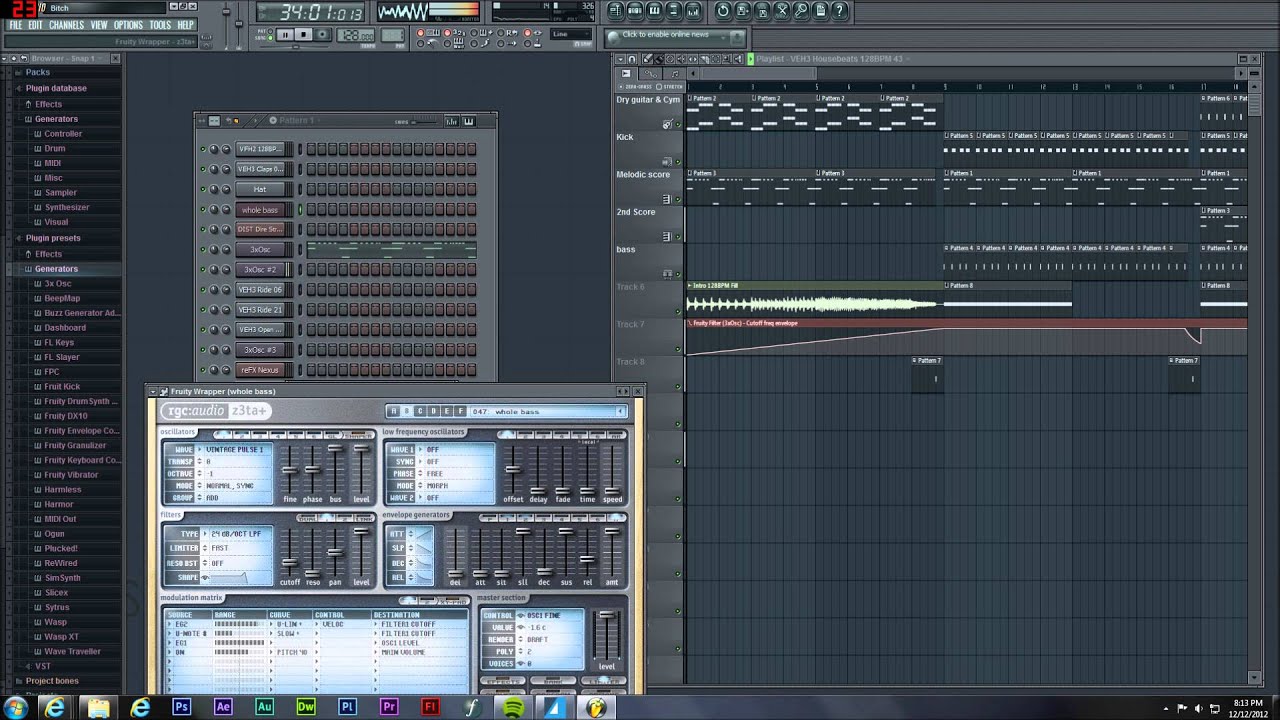Open Spotify from the taskbar
The image size is (1280, 720).
coord(513,707)
